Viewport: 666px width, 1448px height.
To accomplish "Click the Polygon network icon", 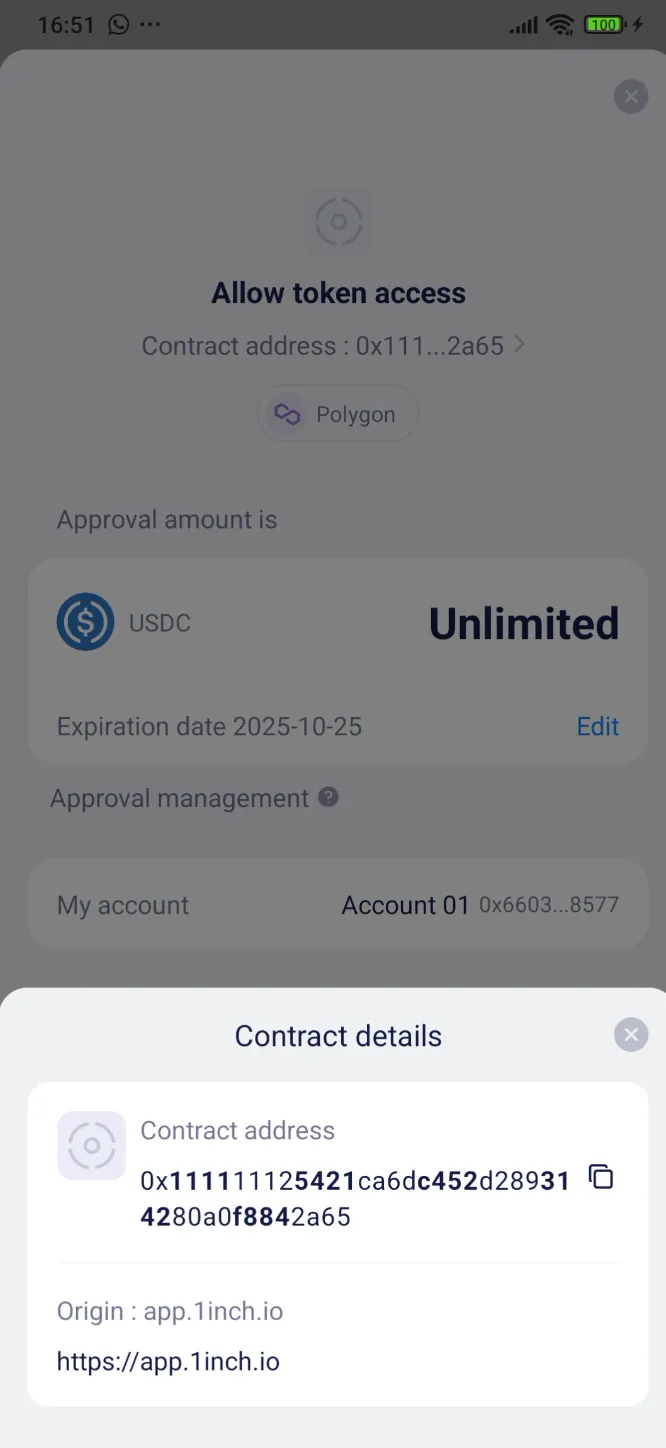I will [286, 413].
